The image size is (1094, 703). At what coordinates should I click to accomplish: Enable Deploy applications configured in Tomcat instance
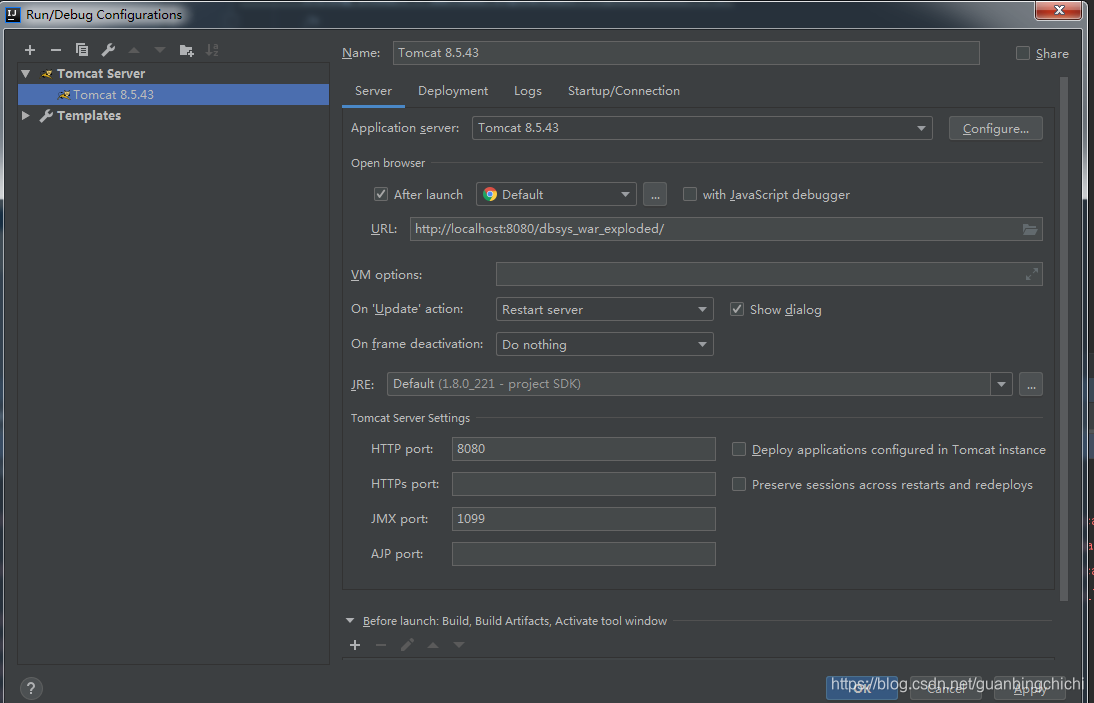(739, 449)
